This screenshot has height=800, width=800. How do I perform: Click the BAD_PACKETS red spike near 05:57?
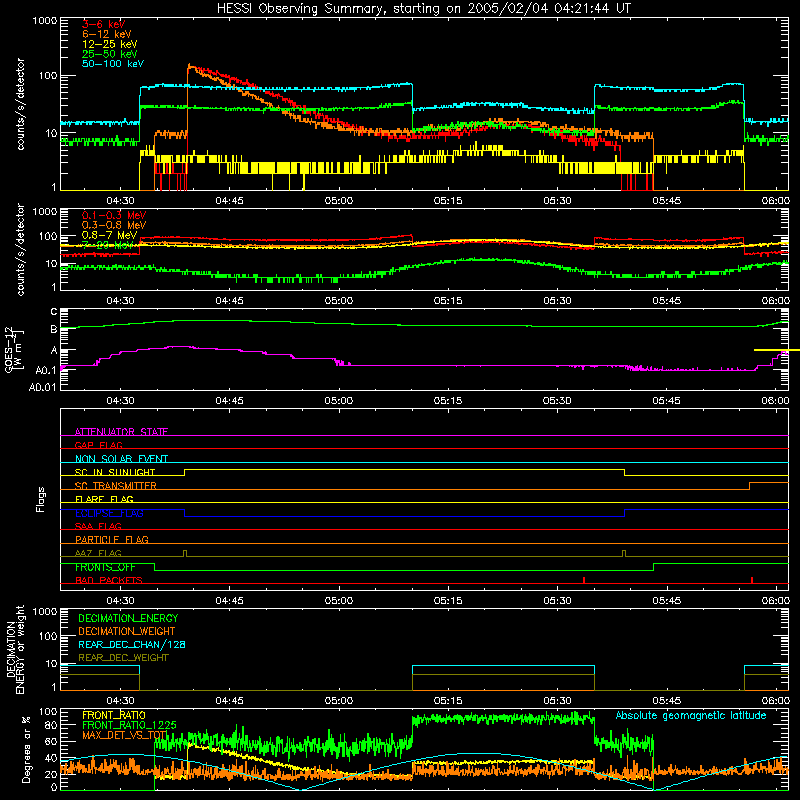coord(752,580)
